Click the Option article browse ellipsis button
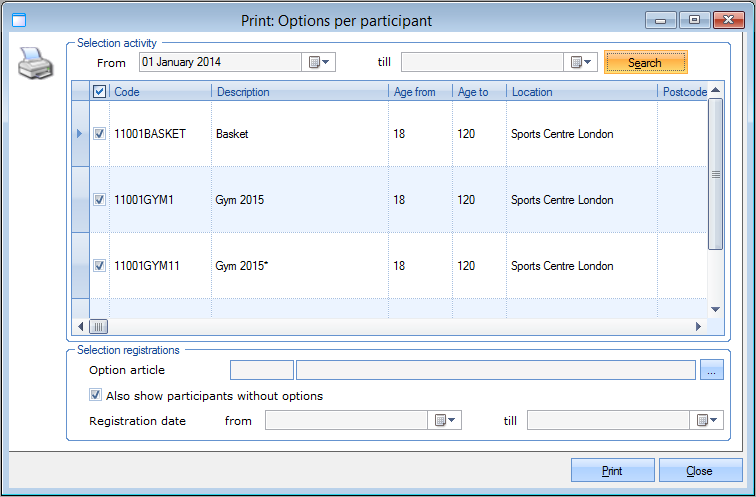 pos(711,370)
